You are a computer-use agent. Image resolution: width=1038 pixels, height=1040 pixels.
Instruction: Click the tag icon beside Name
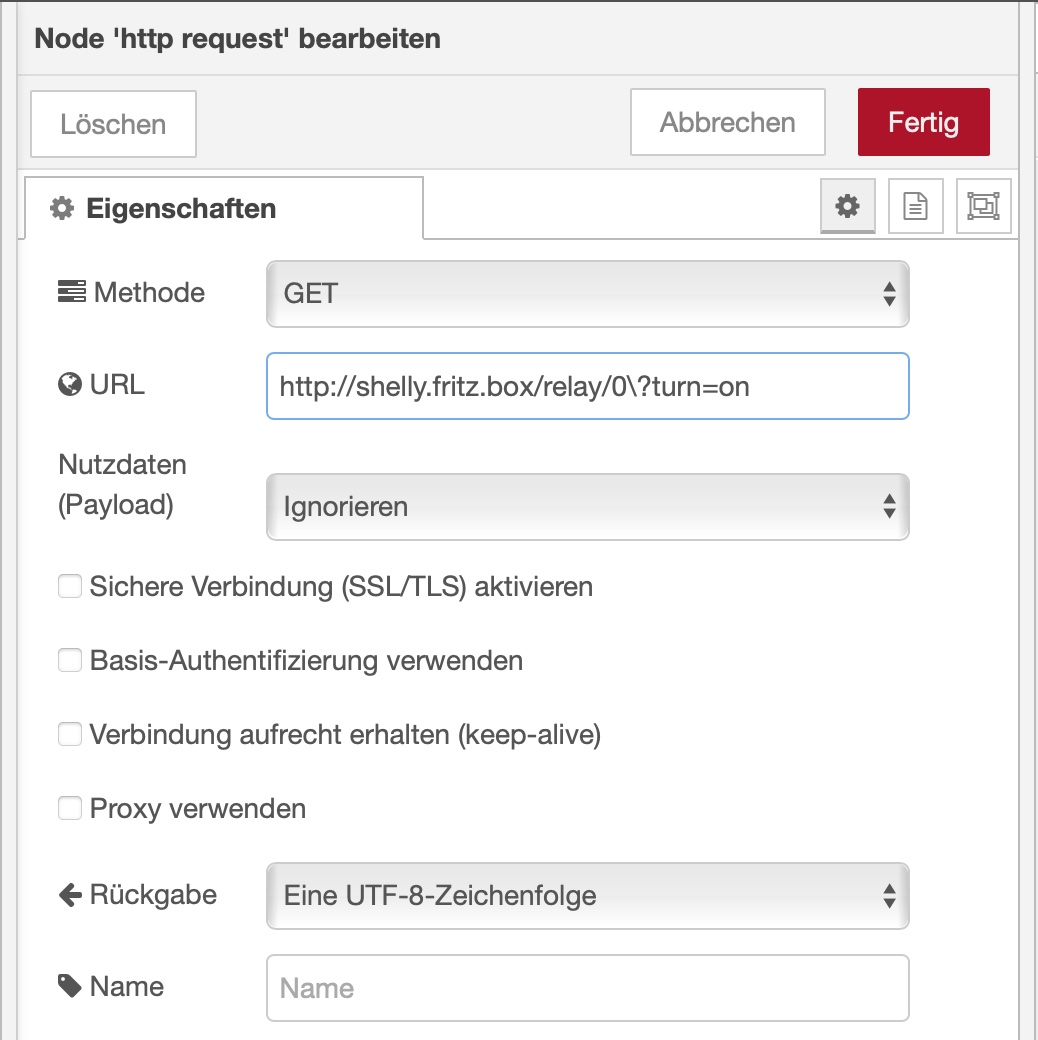tap(70, 987)
